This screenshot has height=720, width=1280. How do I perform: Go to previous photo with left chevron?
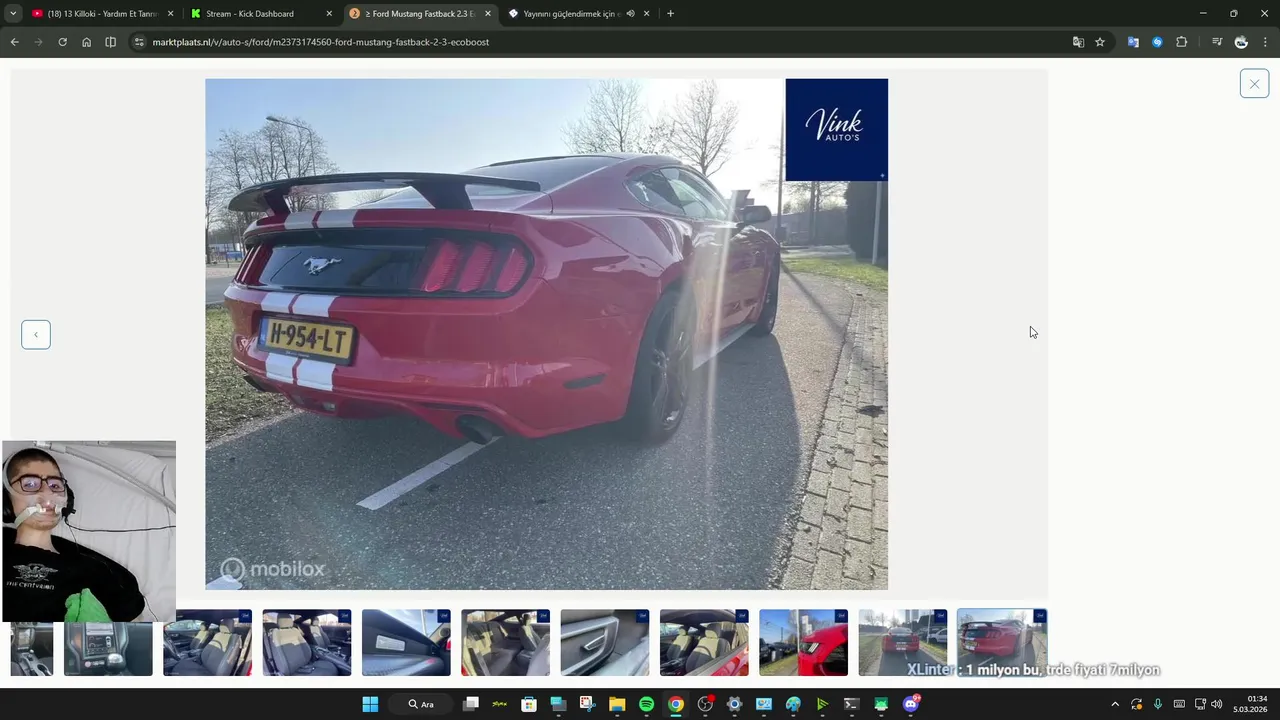[x=36, y=335]
